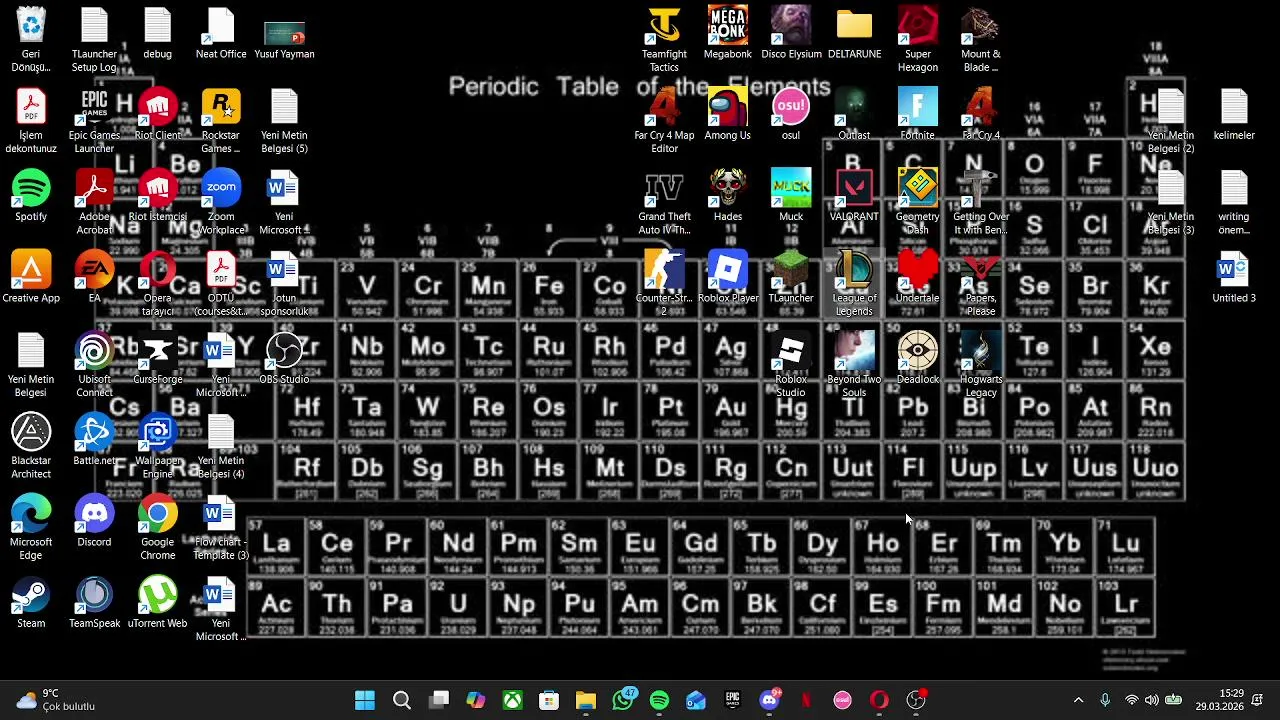The width and height of the screenshot is (1280, 720).
Task: Open clock and calendar showing 15:29
Action: tap(1217, 700)
